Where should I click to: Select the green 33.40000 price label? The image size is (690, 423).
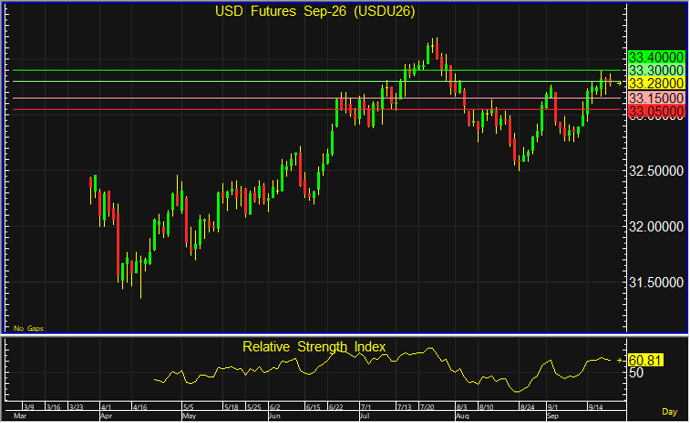tap(656, 57)
